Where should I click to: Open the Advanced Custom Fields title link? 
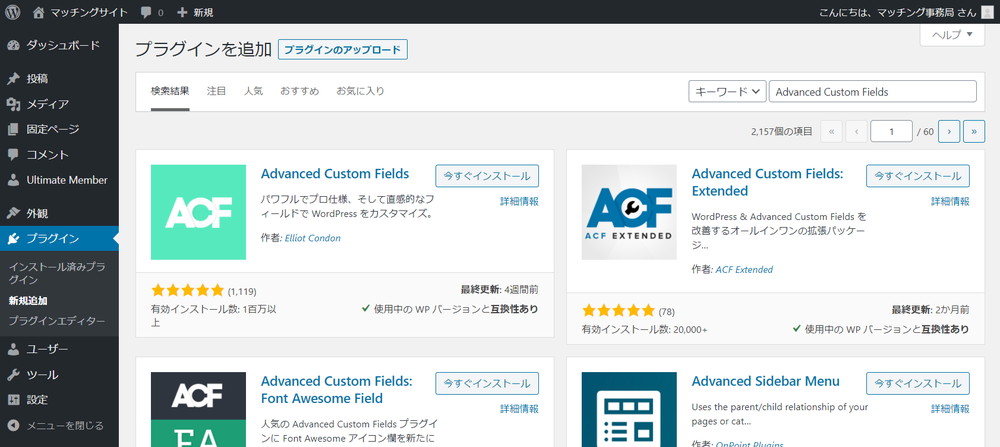(335, 173)
